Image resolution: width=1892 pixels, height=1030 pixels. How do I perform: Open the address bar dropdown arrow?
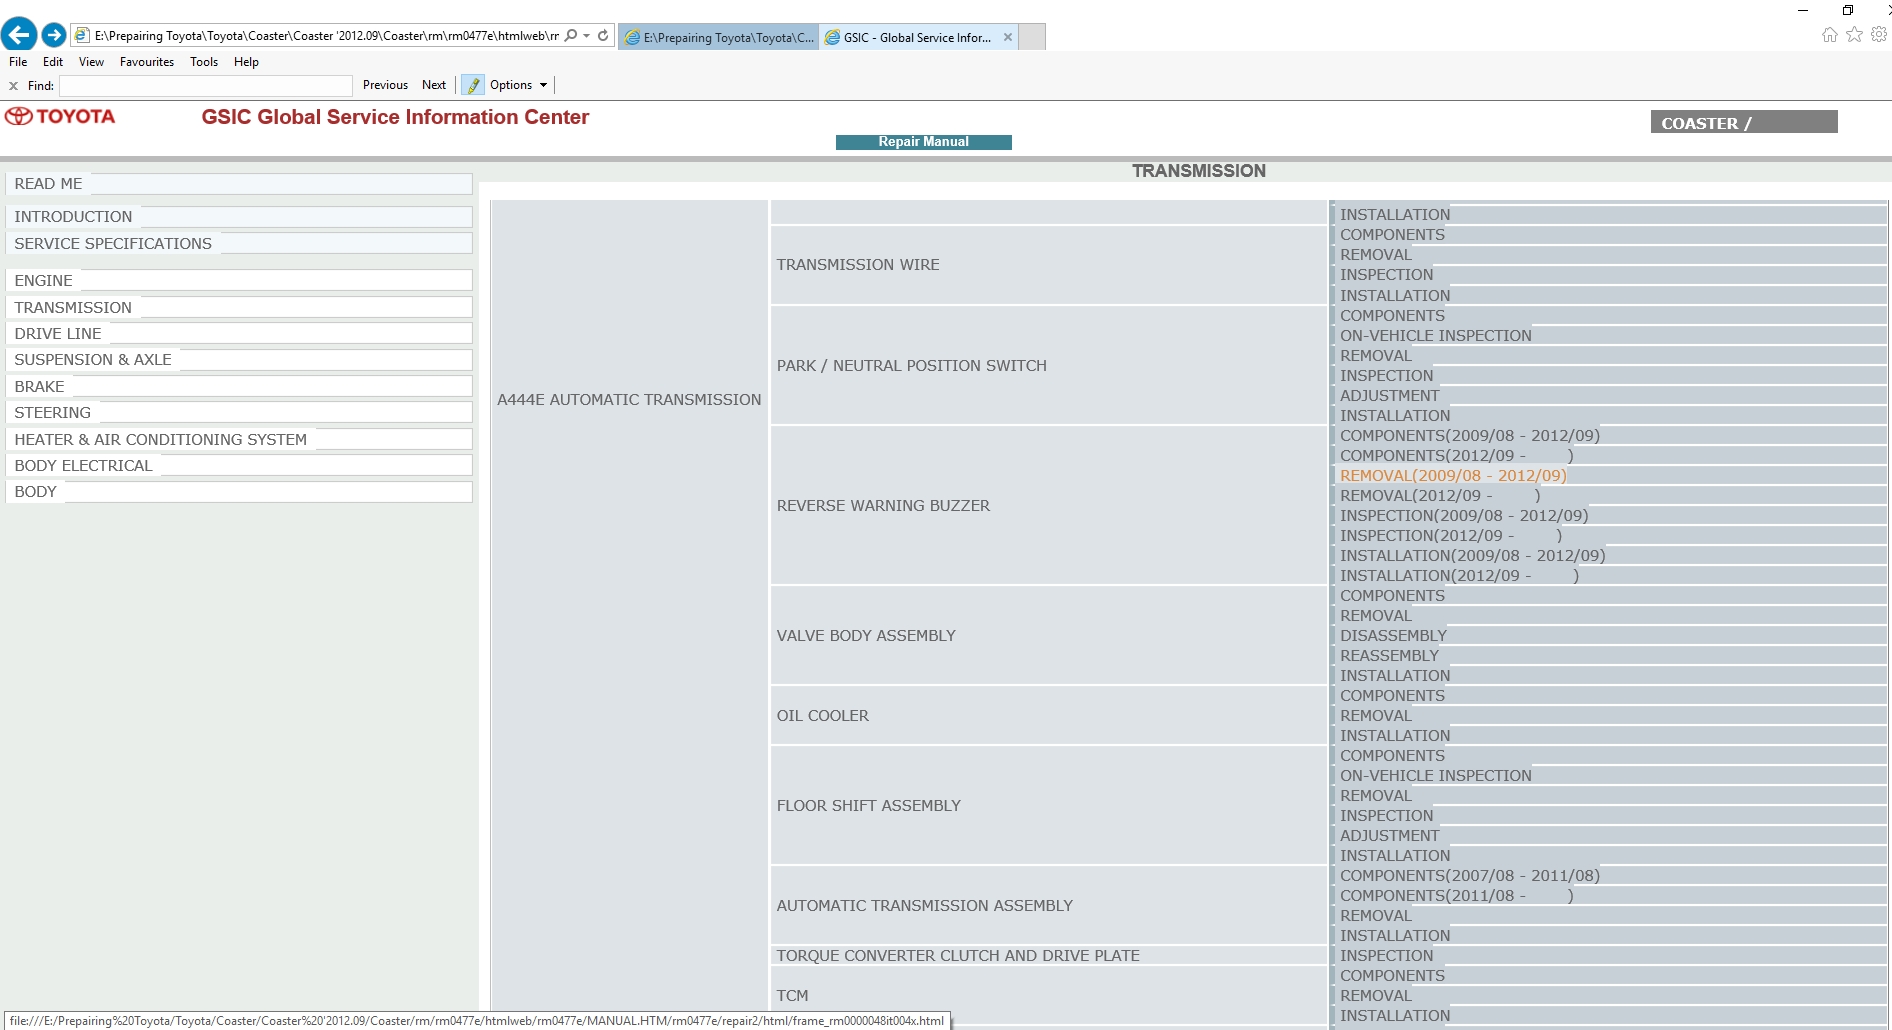tap(586, 35)
